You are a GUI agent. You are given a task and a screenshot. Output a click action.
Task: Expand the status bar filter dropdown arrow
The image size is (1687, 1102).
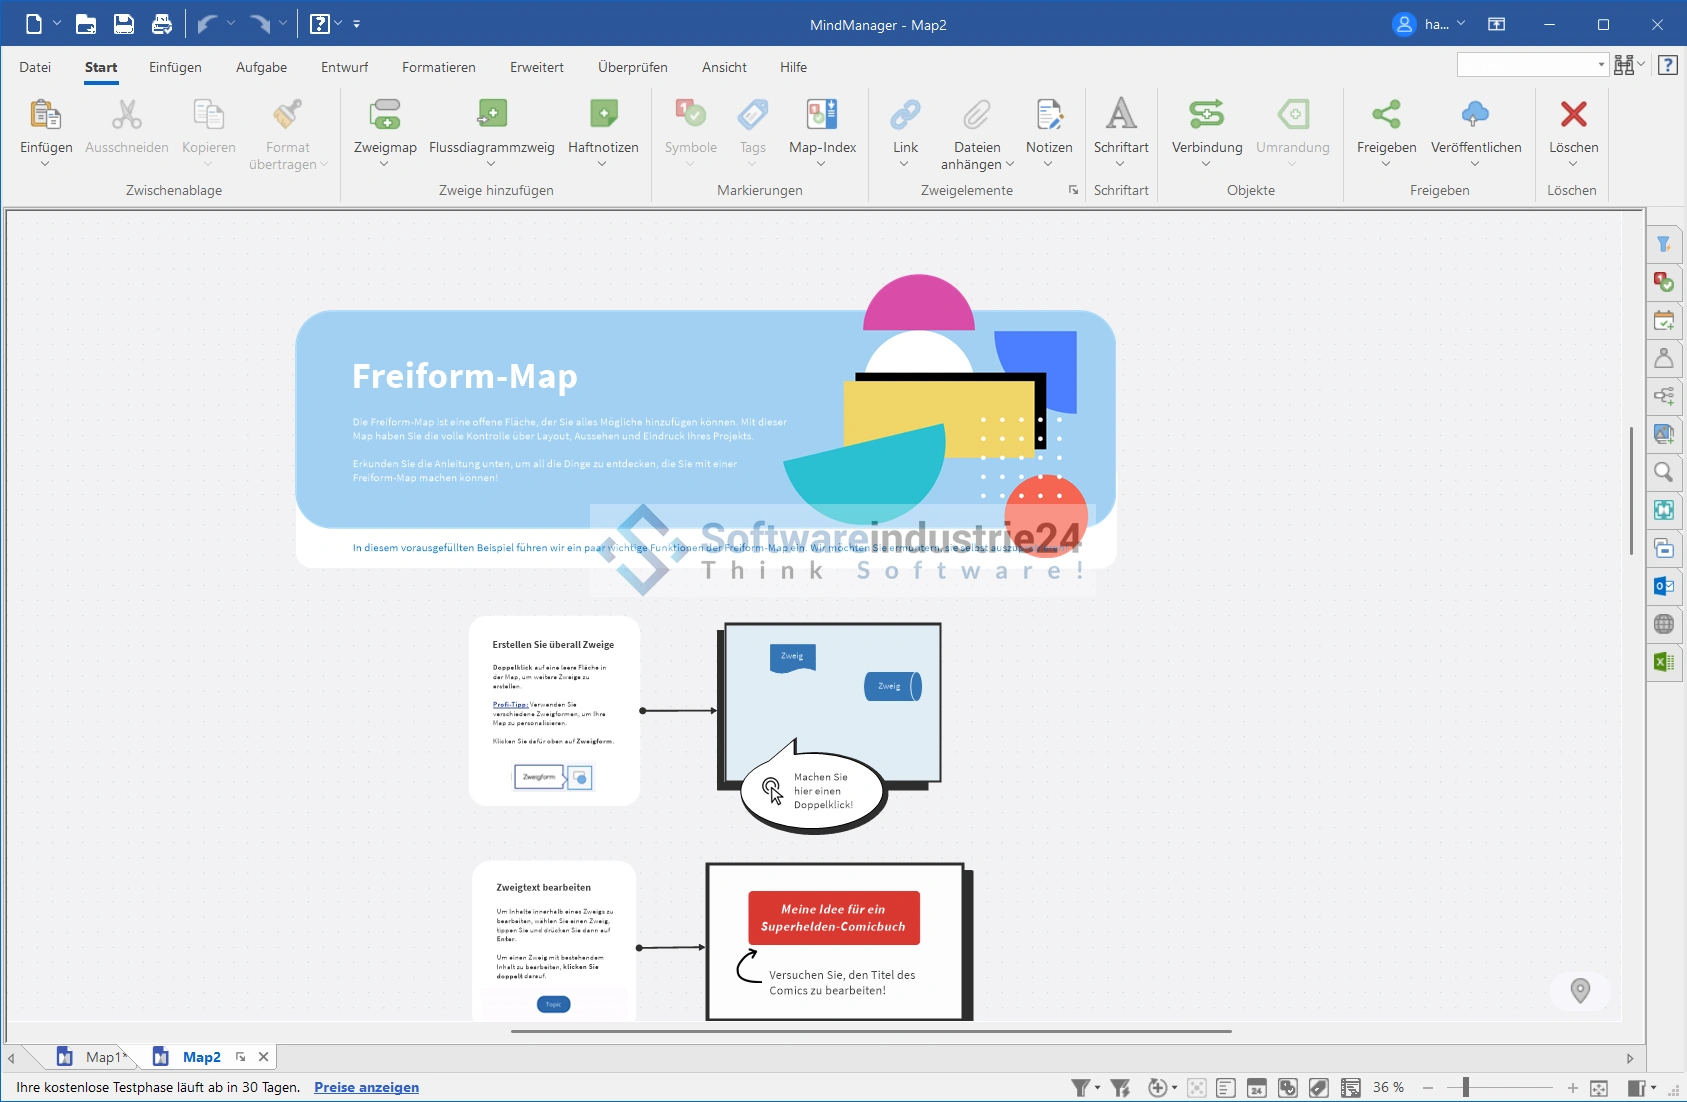1098,1088
